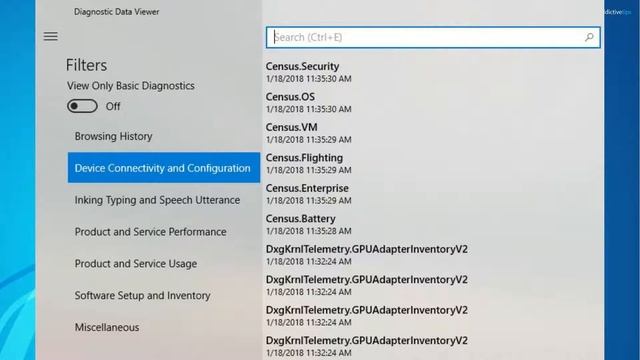Focus the Search (Ctrl+E) field
The width and height of the screenshot is (640, 360).
click(x=433, y=38)
